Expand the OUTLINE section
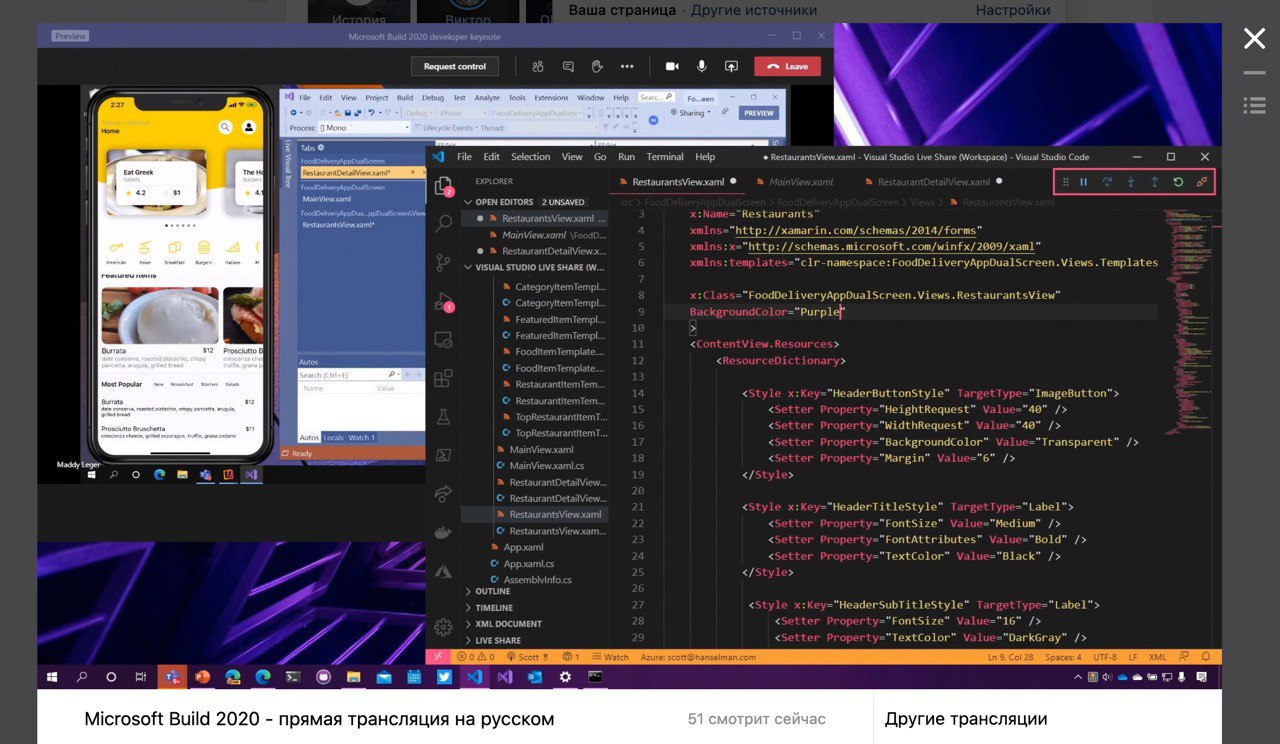The height and width of the screenshot is (744, 1280). pyautogui.click(x=492, y=591)
